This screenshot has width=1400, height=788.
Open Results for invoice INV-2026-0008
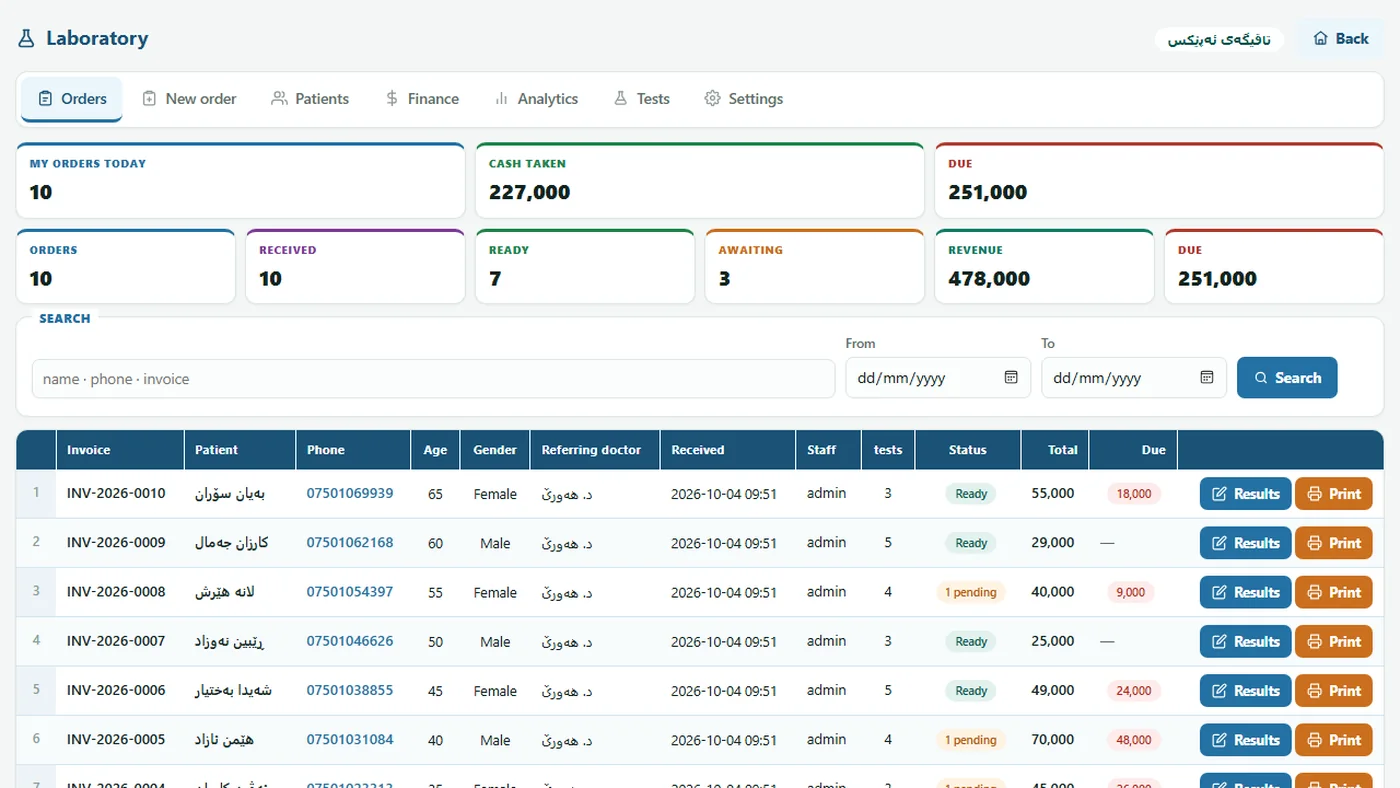click(x=1246, y=592)
